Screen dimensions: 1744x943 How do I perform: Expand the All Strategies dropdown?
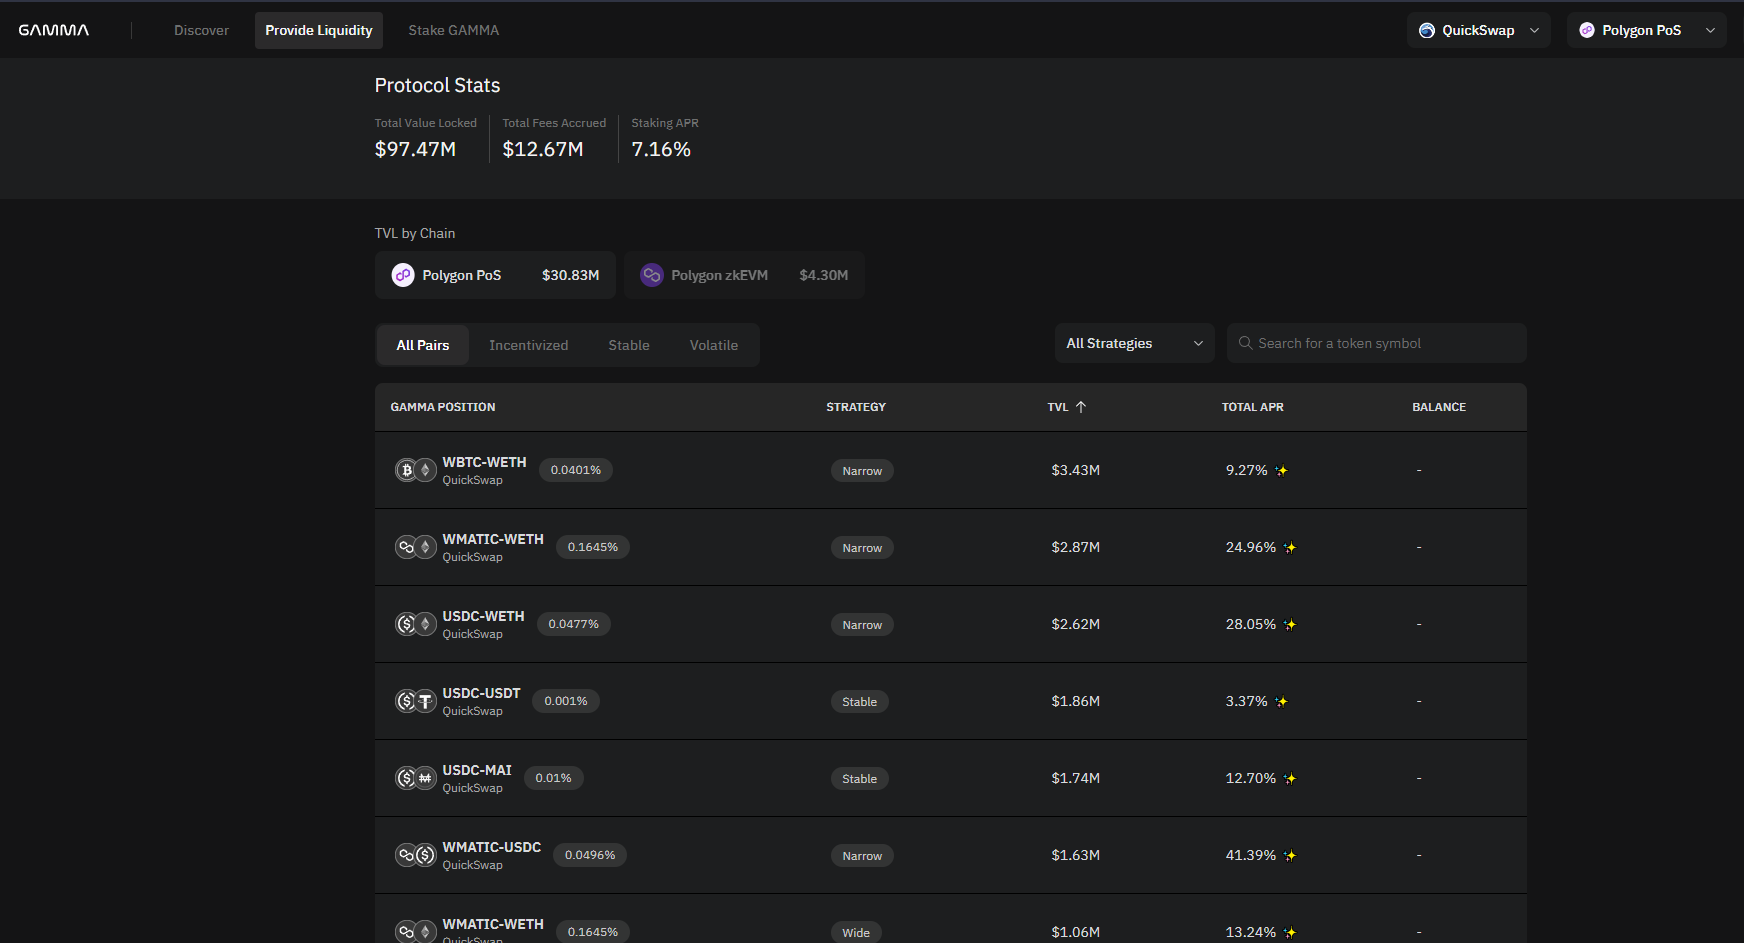(1134, 343)
